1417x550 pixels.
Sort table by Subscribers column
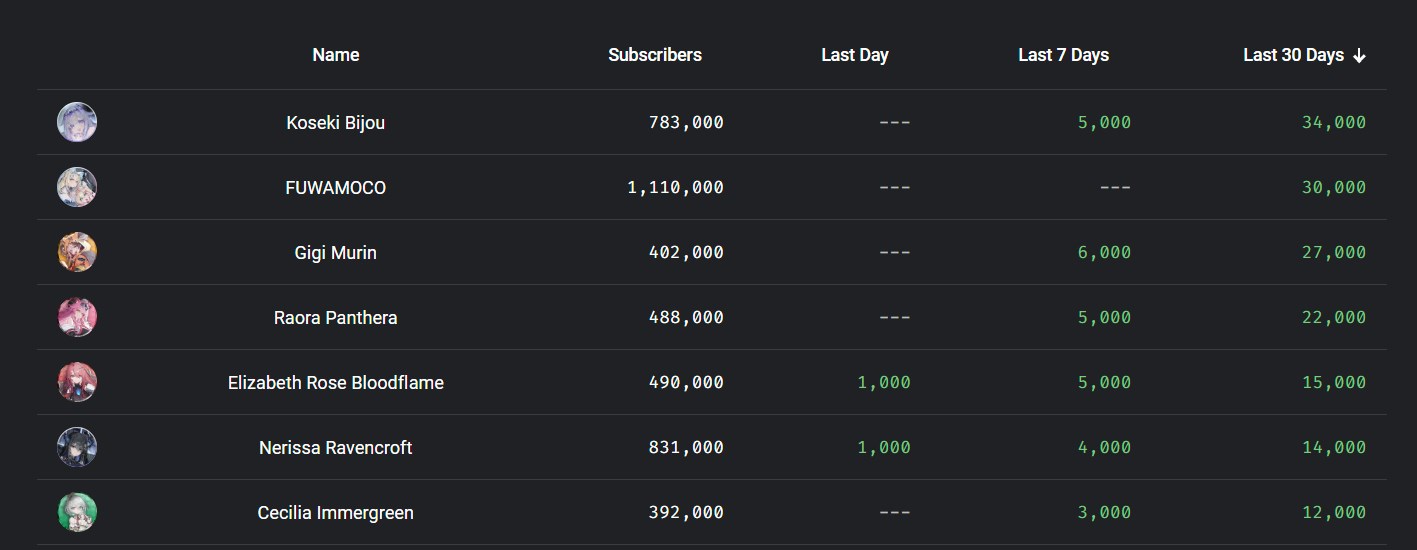click(x=654, y=55)
